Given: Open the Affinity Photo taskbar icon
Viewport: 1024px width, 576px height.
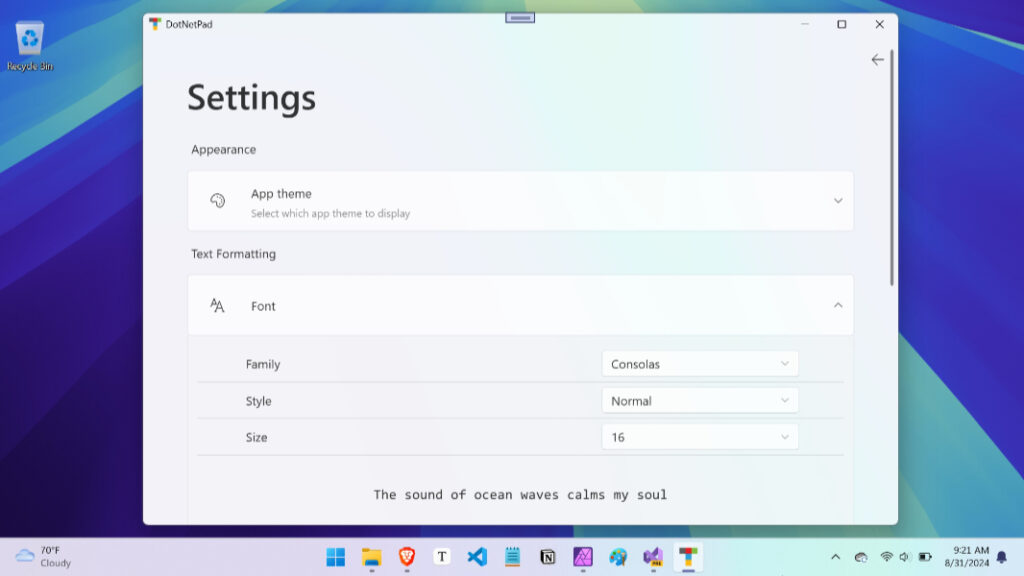Looking at the screenshot, I should tap(583, 557).
